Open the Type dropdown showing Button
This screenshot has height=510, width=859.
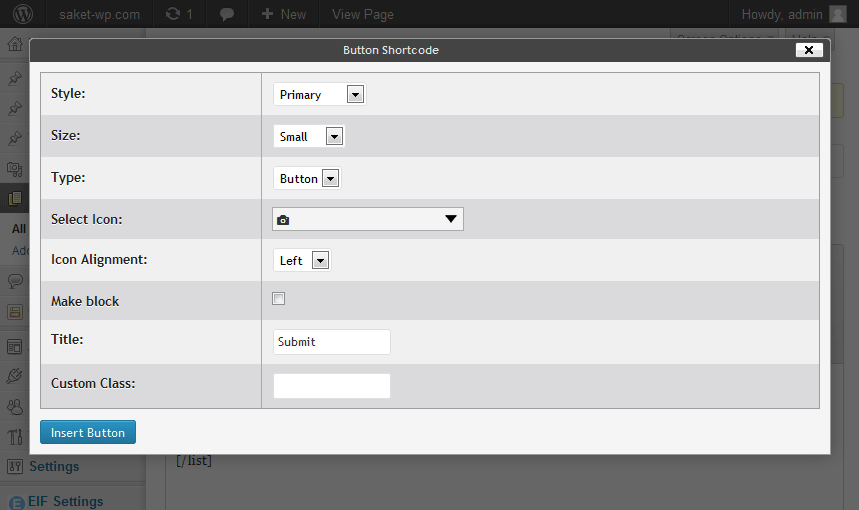[307, 178]
